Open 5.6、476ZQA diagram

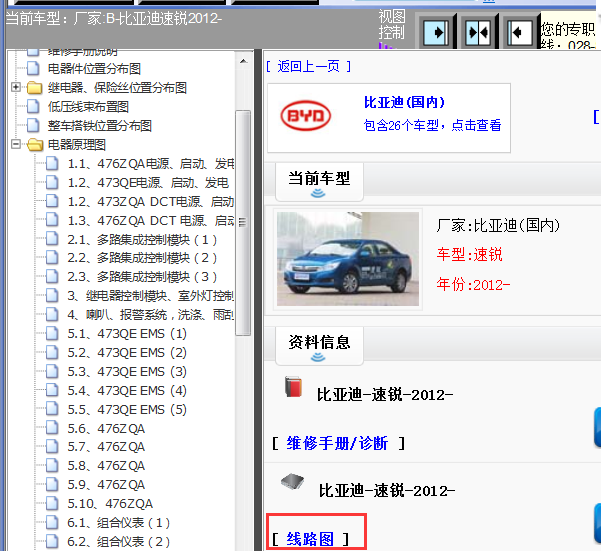point(106,428)
